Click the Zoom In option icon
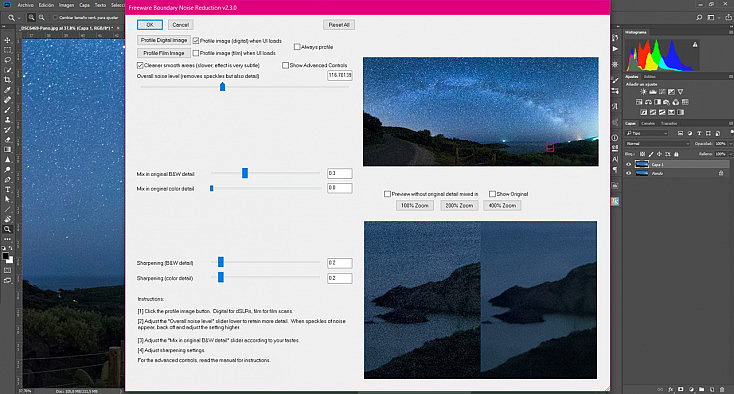 click(x=31, y=17)
